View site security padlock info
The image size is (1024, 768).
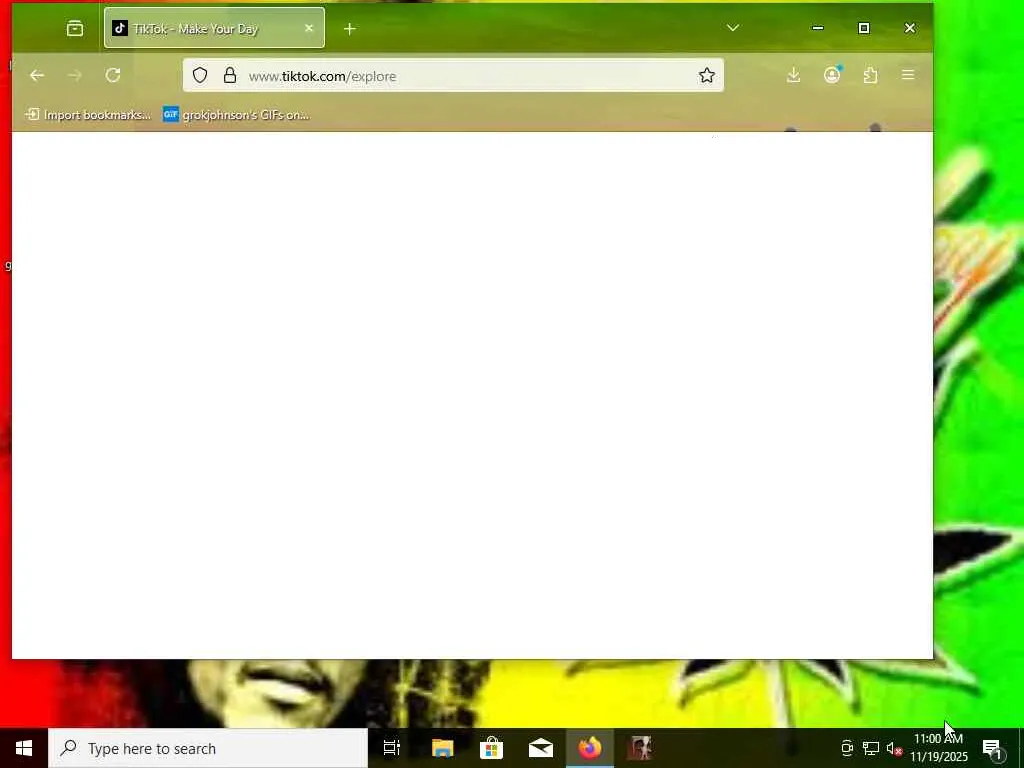click(230, 76)
